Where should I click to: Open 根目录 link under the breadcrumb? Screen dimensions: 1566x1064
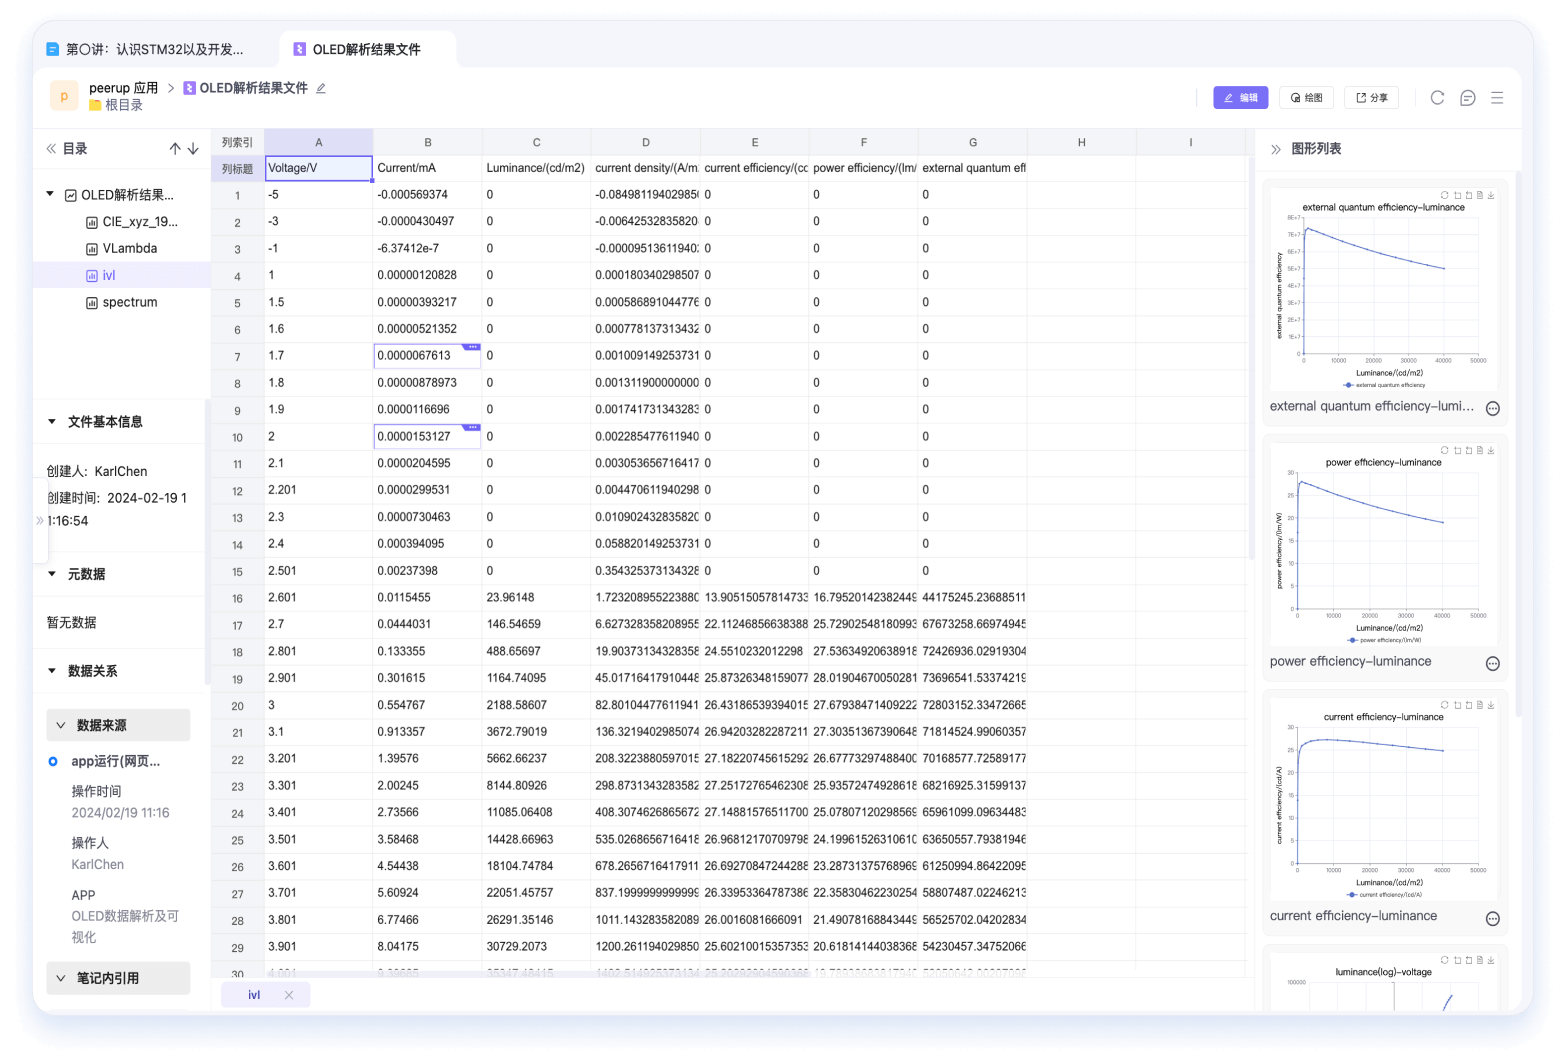(x=124, y=105)
